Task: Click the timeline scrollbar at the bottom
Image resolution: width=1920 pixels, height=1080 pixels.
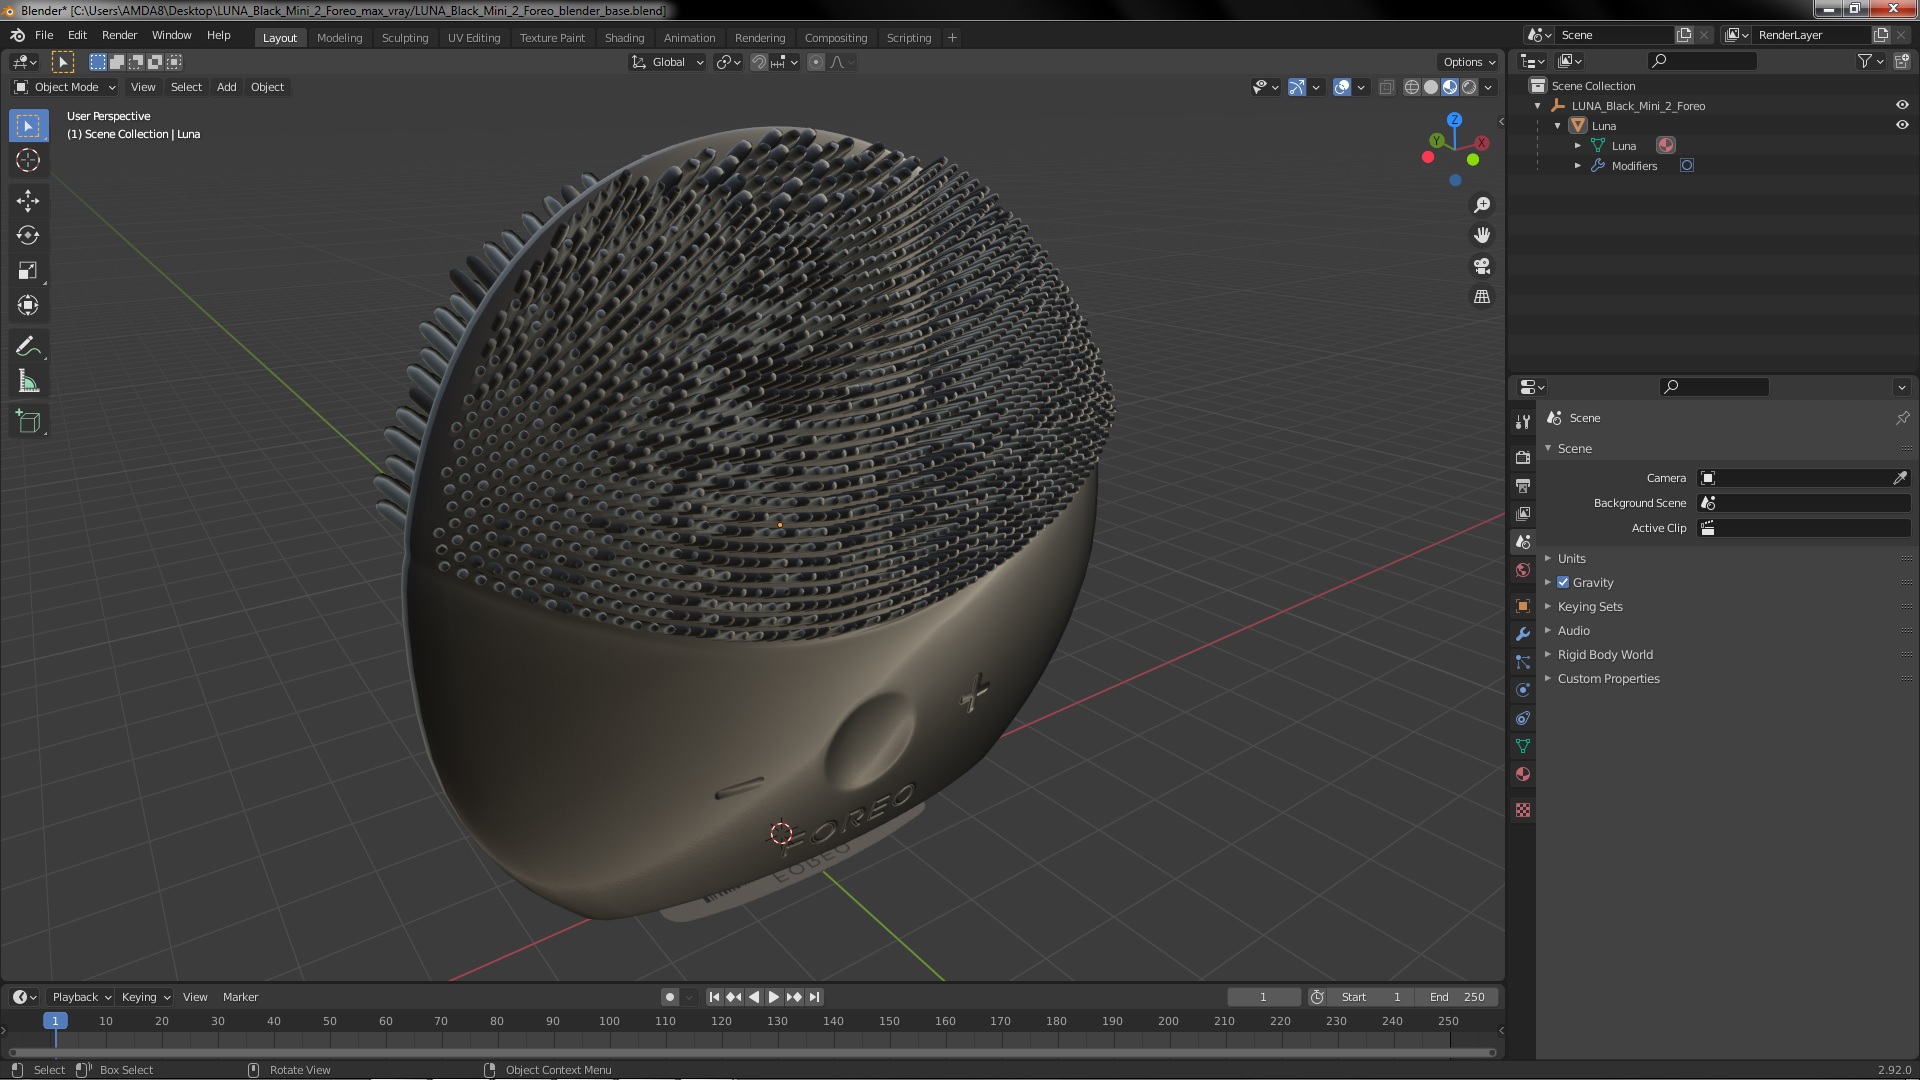Action: (750, 1052)
